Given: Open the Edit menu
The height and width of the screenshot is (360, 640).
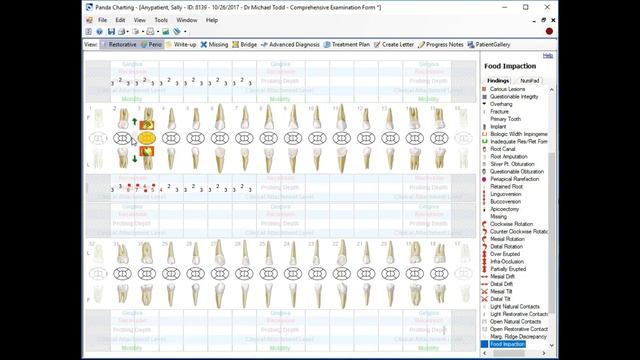Looking at the screenshot, I should 120,20.
